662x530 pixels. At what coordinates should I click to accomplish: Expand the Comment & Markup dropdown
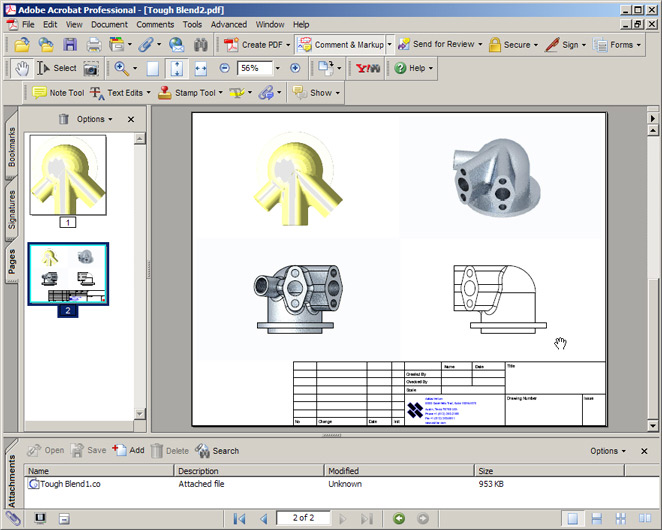coord(389,44)
